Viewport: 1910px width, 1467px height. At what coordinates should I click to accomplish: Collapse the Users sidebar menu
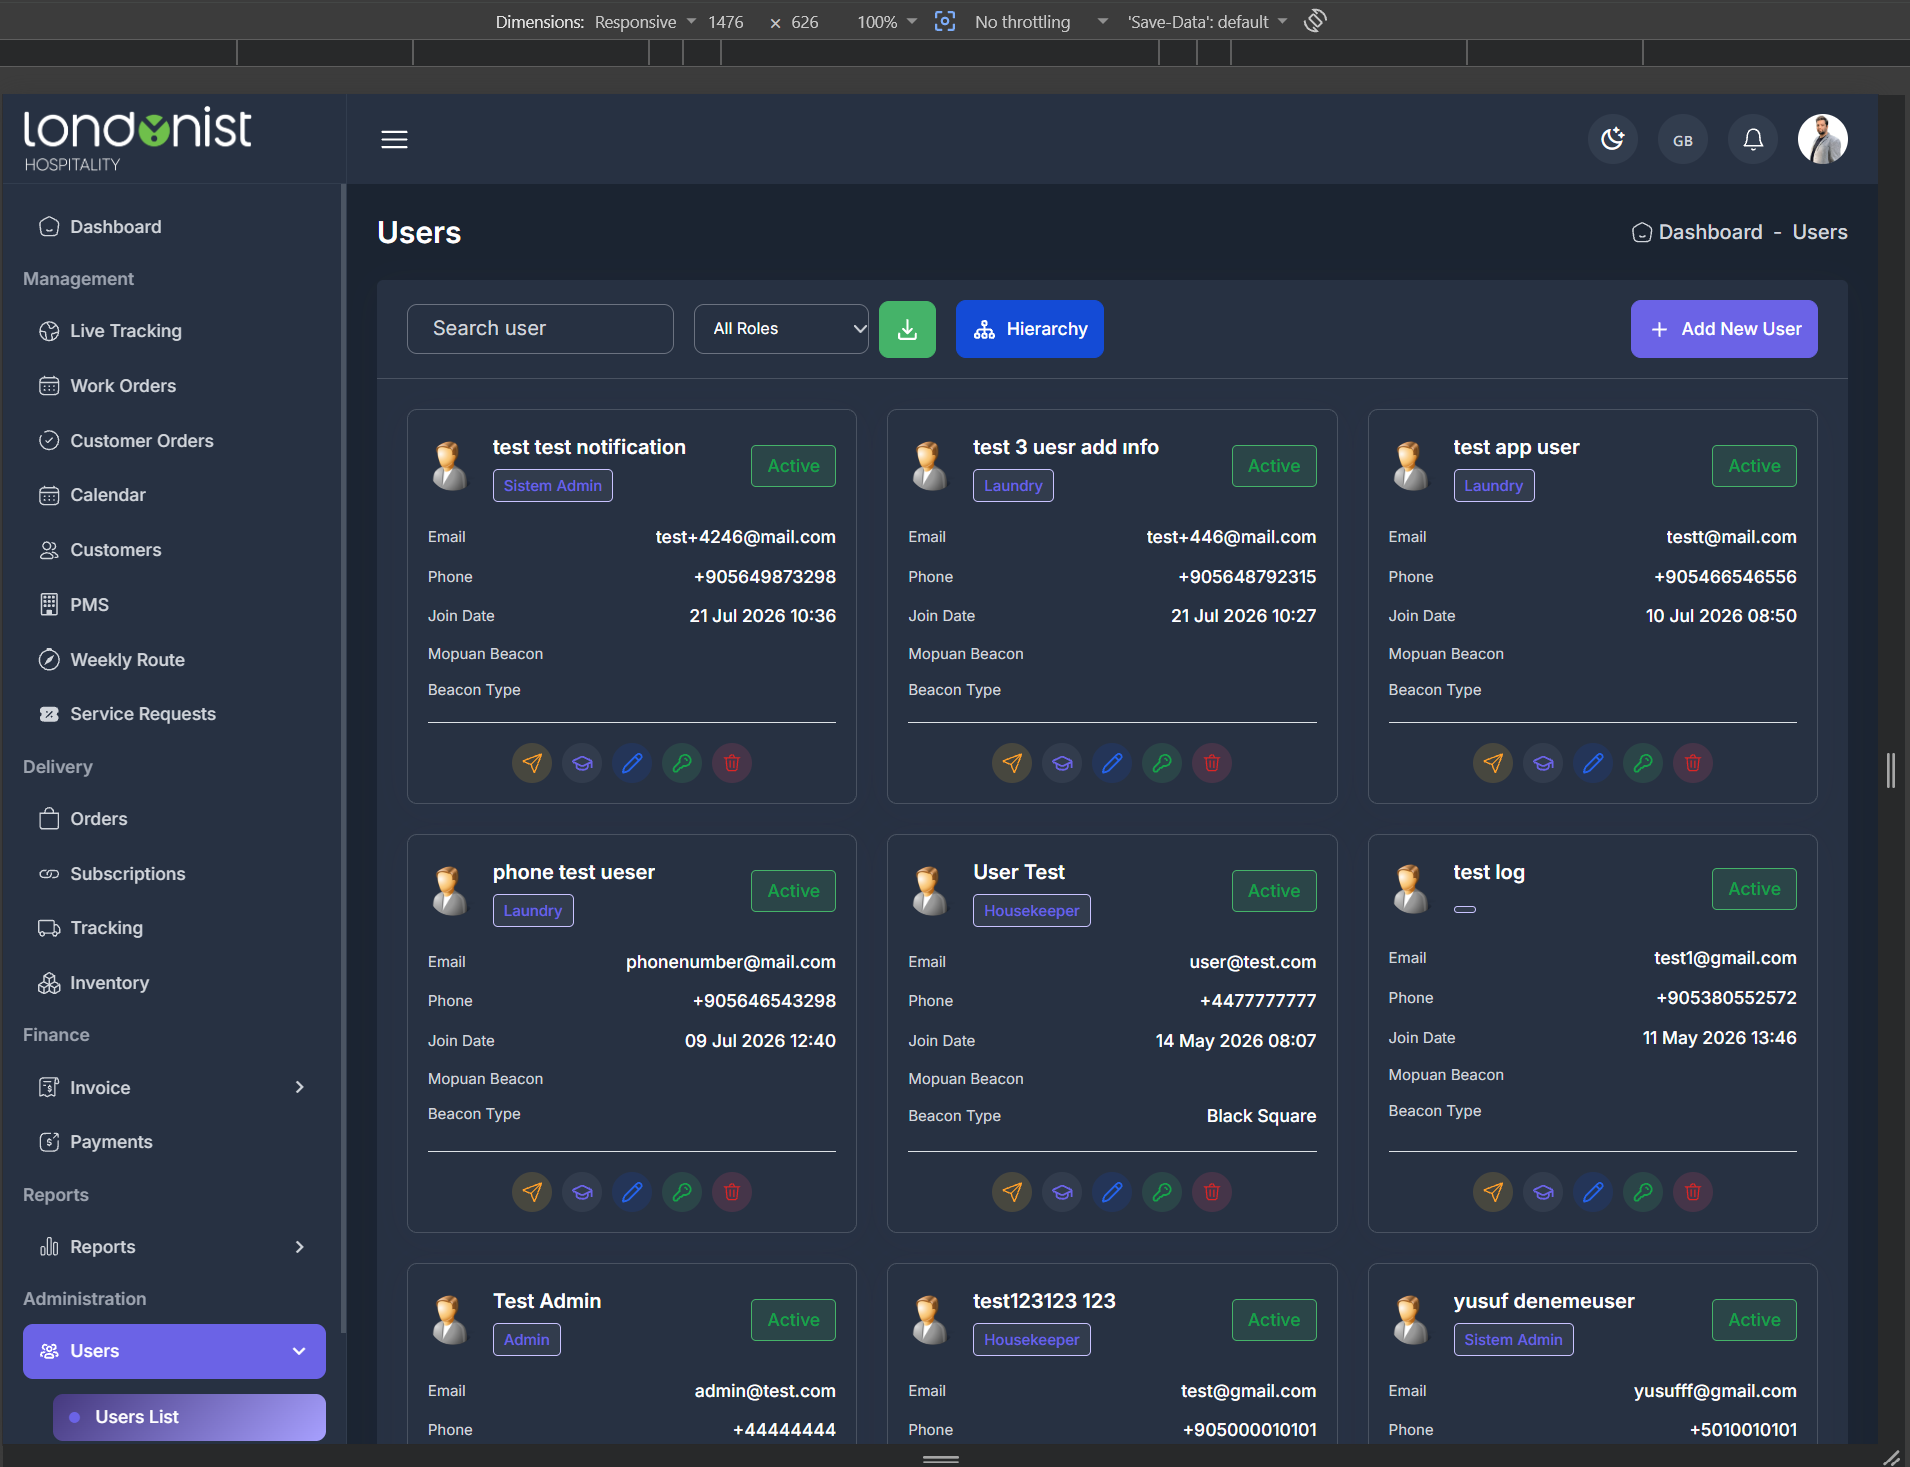pyautogui.click(x=174, y=1351)
